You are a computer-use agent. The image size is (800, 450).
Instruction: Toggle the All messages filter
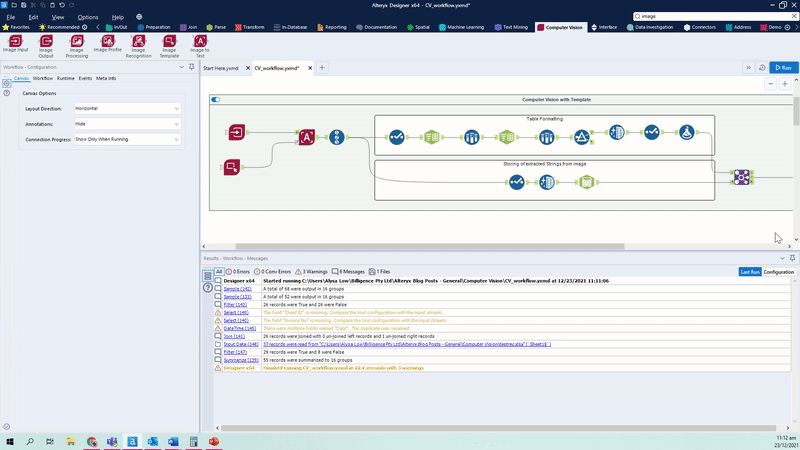[x=219, y=272]
